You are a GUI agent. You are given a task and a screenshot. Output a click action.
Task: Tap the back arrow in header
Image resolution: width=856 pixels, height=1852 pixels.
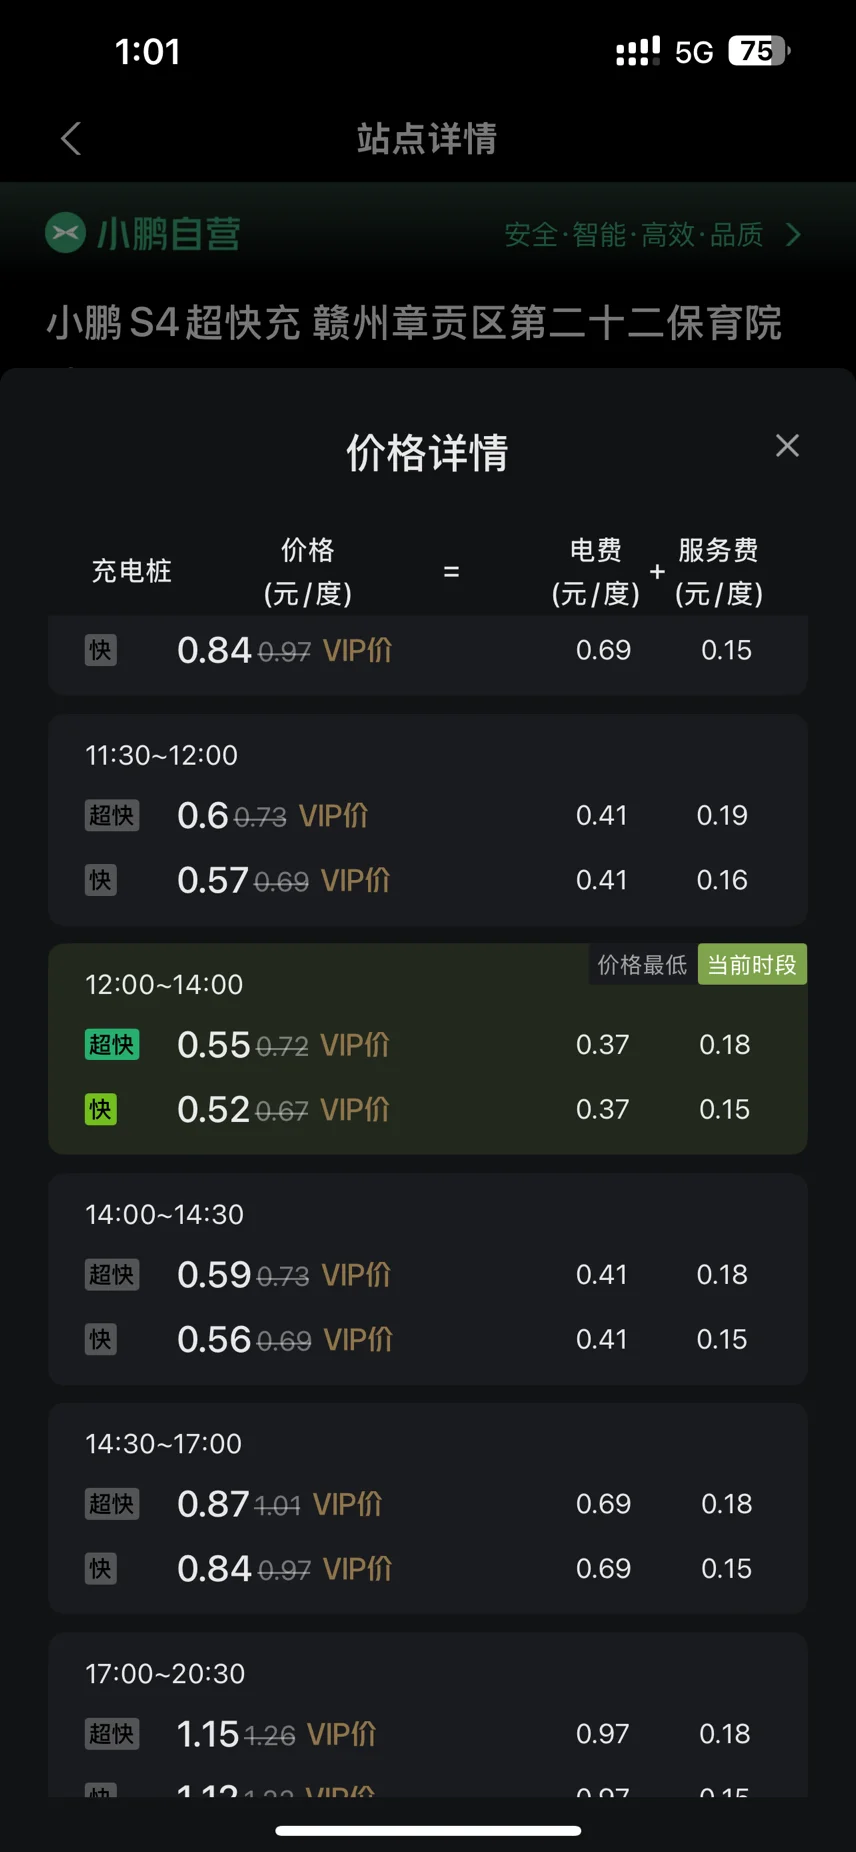70,139
